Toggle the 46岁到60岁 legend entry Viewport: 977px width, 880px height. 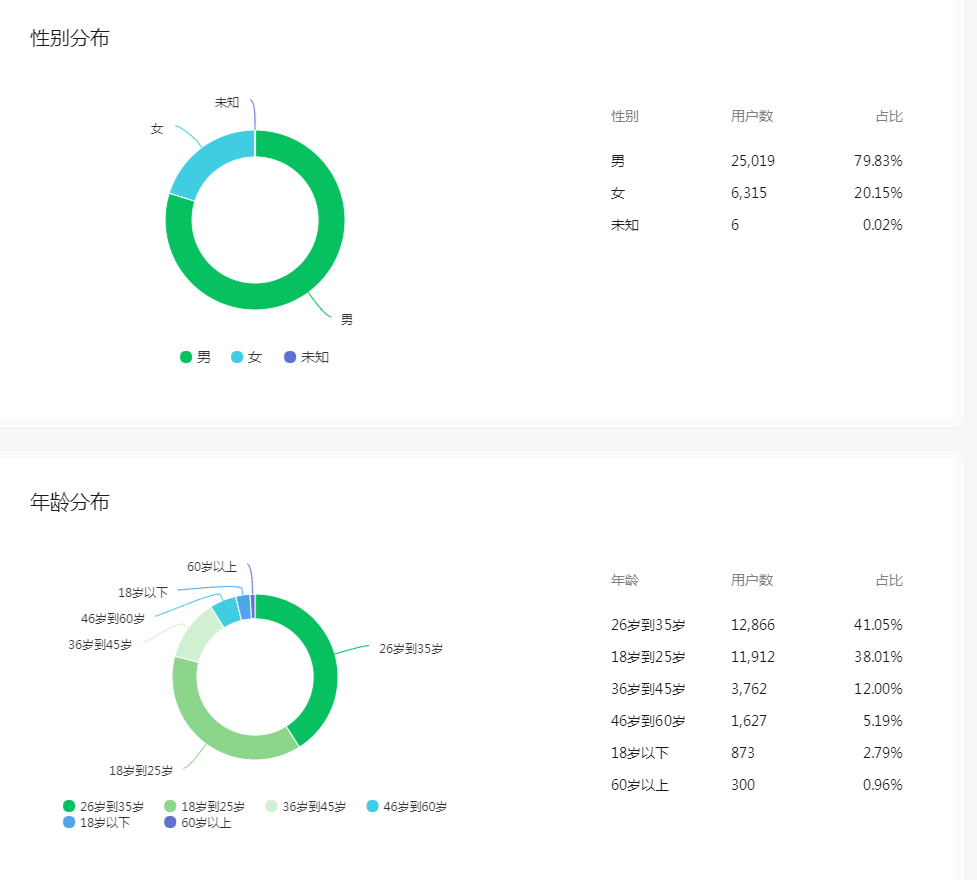pos(406,806)
